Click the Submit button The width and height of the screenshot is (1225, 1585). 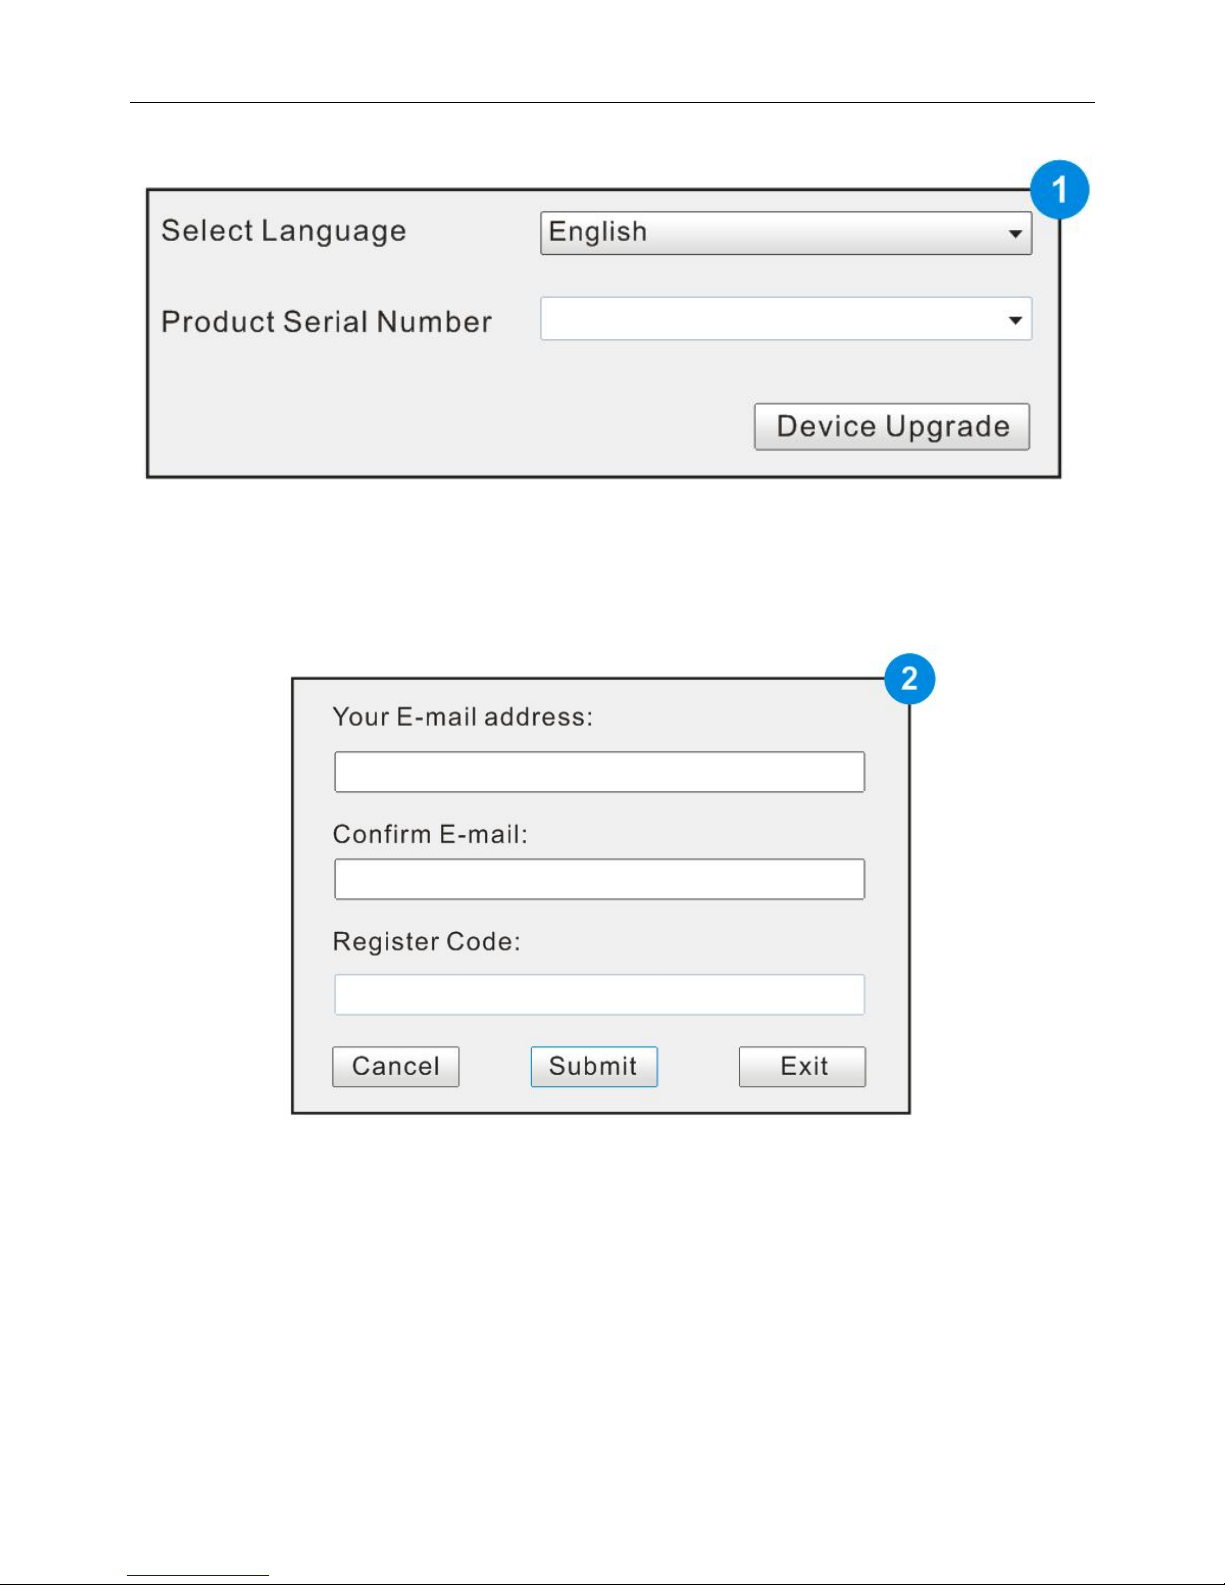[x=594, y=1067]
